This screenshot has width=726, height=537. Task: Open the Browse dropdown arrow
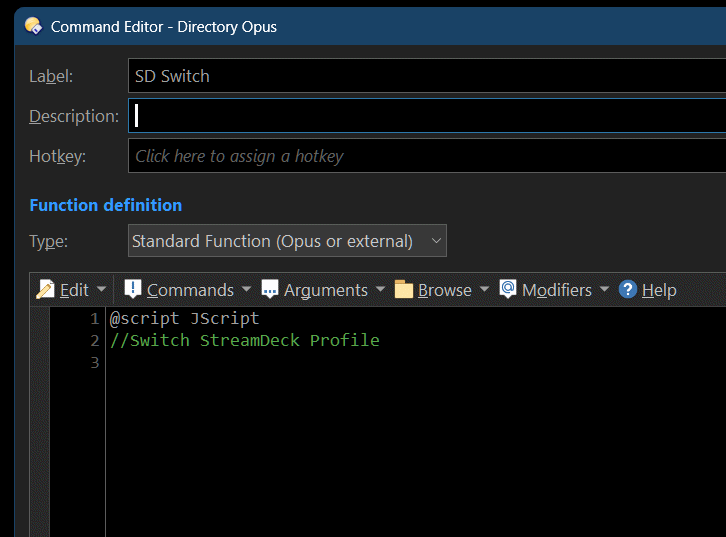pyautogui.click(x=485, y=289)
